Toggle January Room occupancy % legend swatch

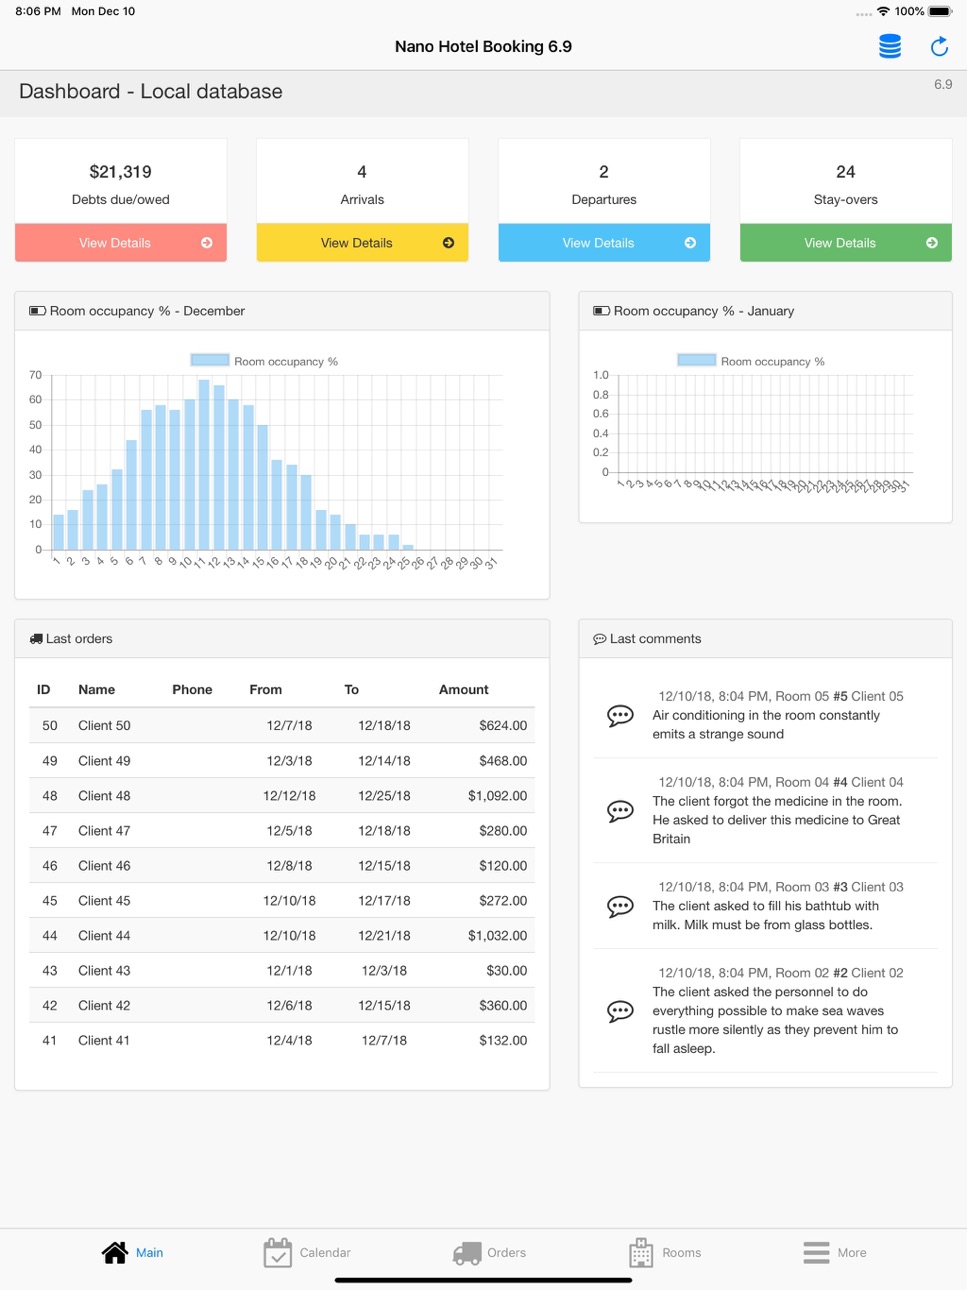click(697, 361)
